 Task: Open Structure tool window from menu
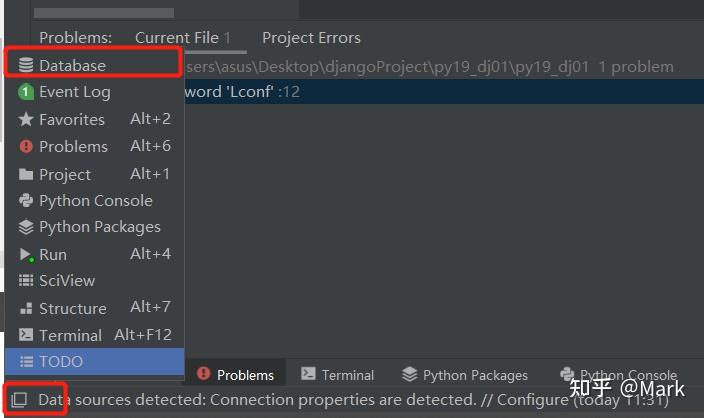72,308
